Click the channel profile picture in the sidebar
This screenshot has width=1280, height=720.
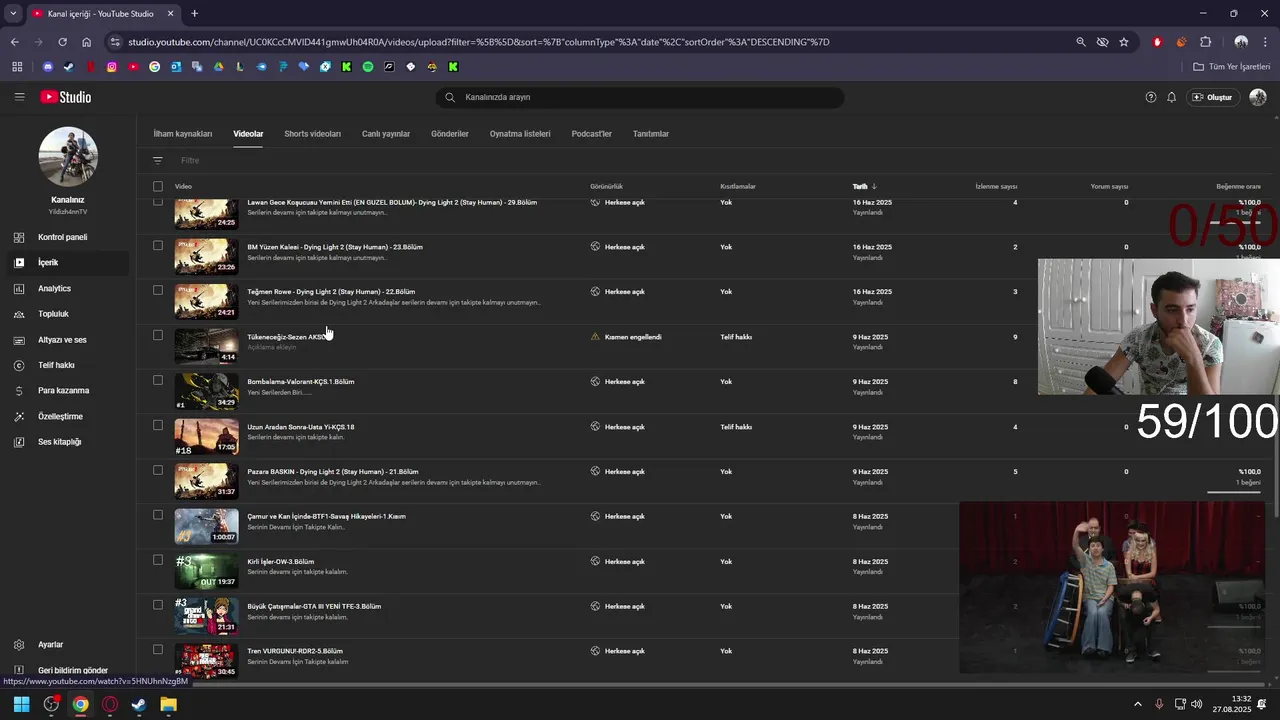(x=68, y=157)
